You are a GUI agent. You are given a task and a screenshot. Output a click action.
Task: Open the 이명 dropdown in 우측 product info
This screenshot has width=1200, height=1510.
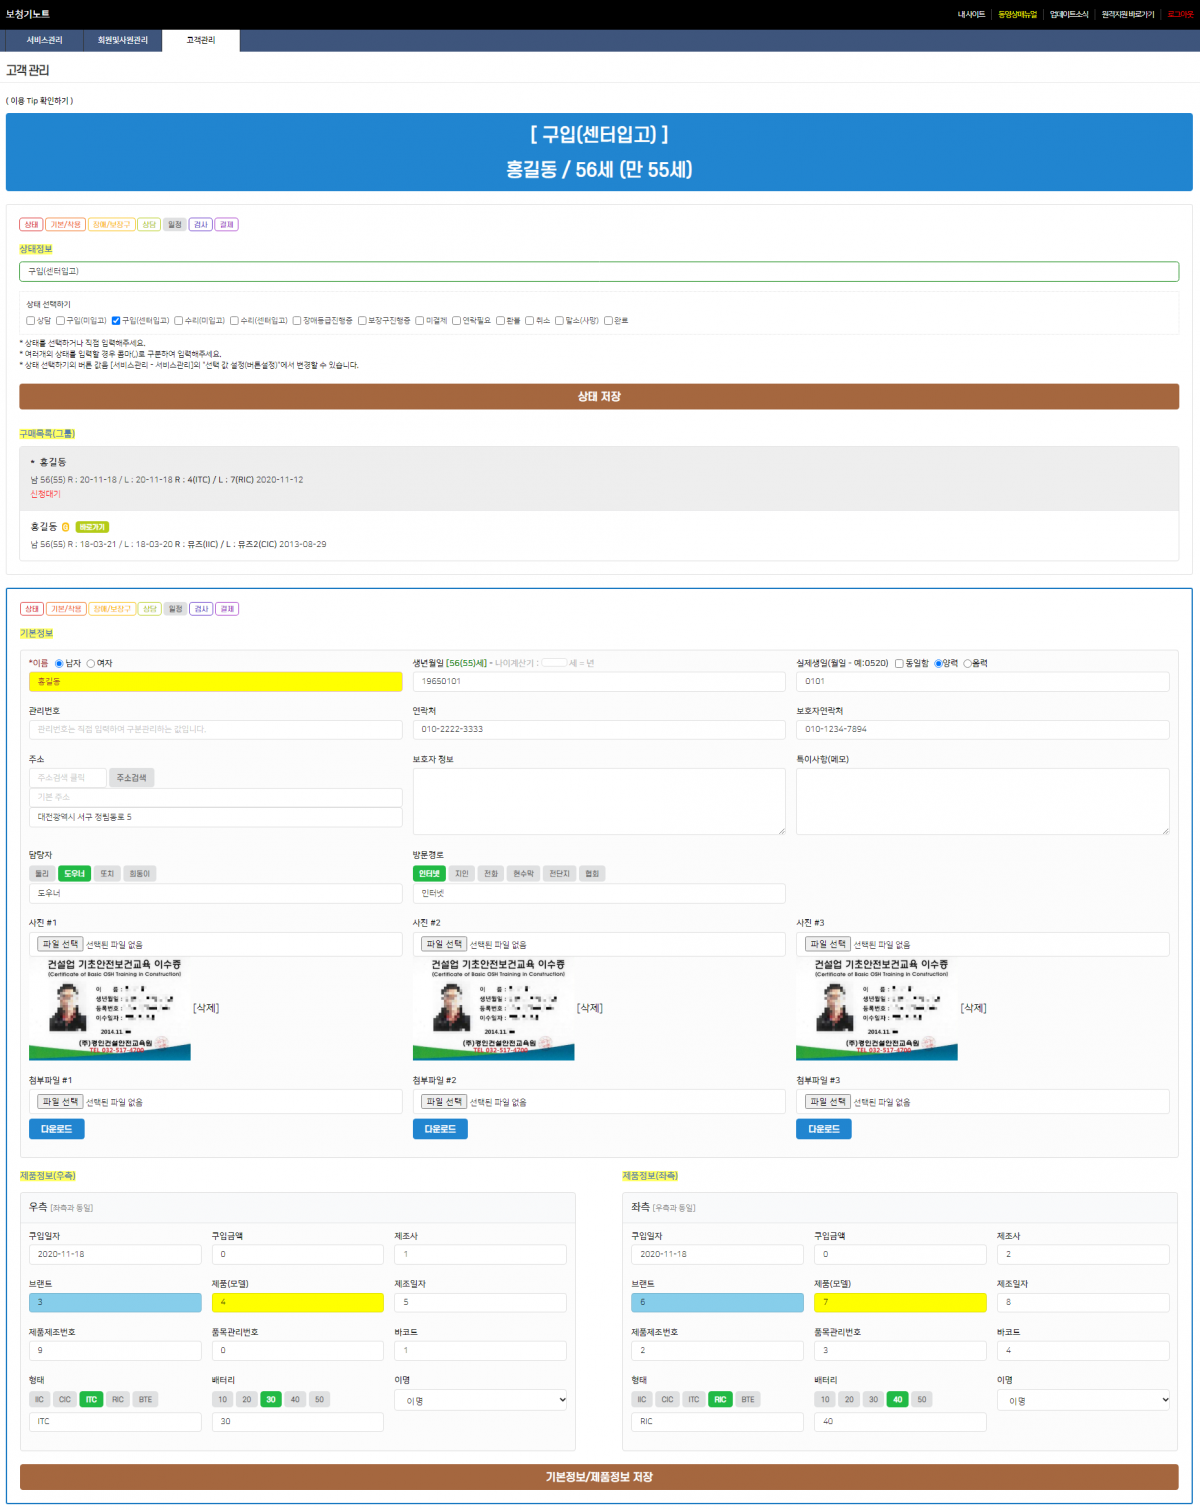pos(481,1400)
